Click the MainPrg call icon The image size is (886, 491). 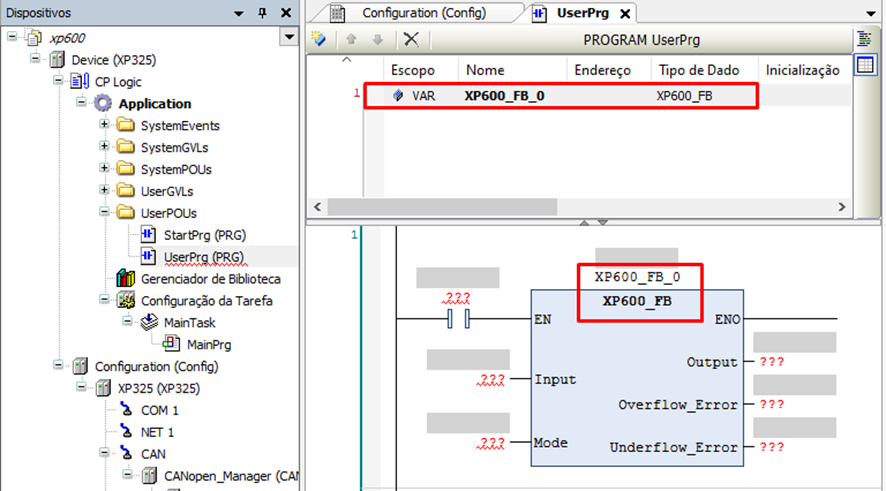(x=171, y=344)
